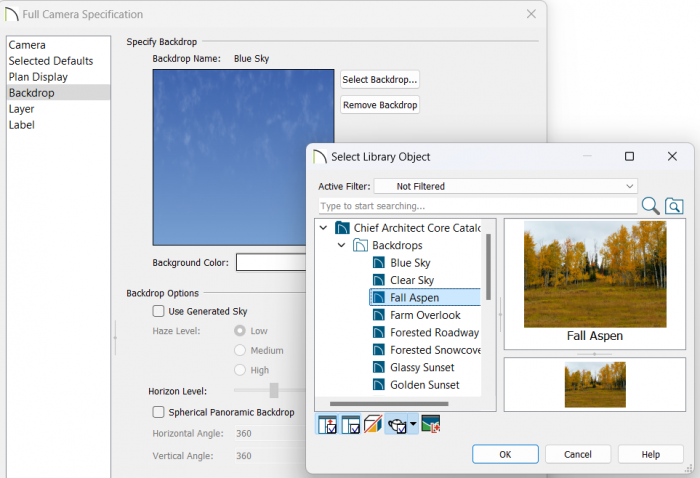This screenshot has width=700, height=478.
Task: Toggle the teapot preview display icon
Action: tap(396, 424)
